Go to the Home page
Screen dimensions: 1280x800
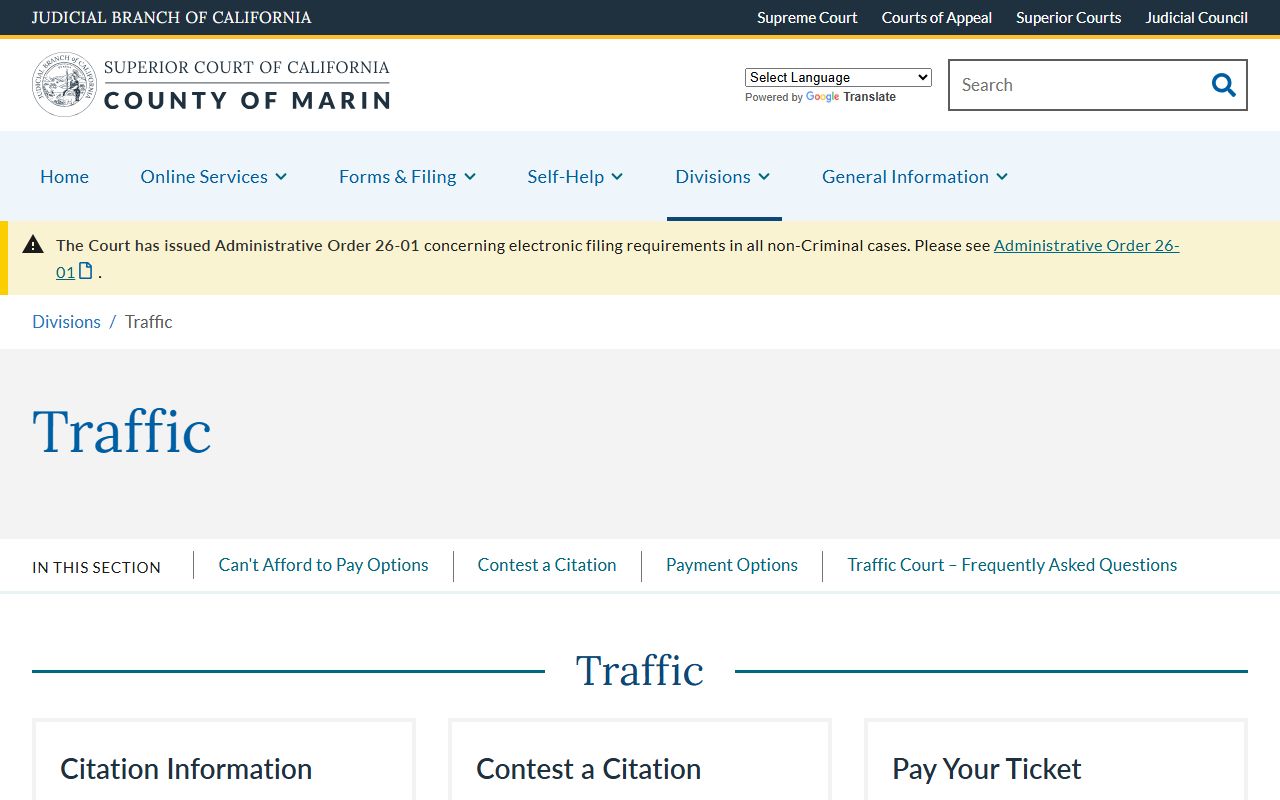point(64,176)
